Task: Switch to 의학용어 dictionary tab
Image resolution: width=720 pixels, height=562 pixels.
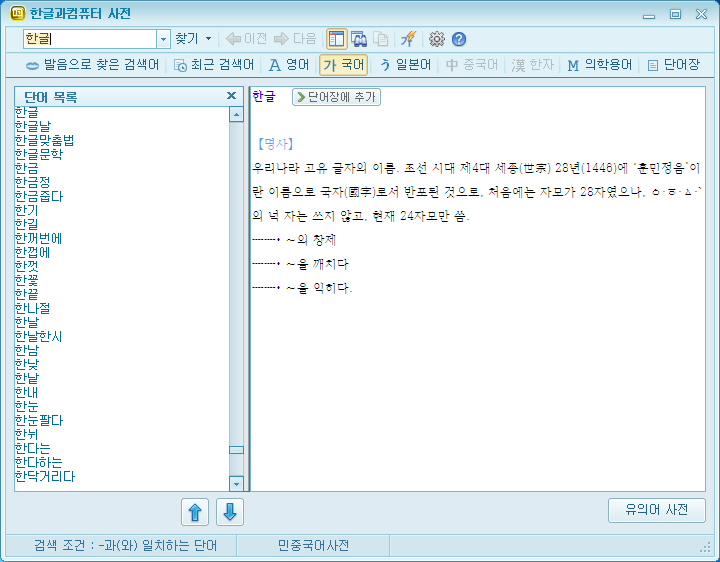Action: 599,65
